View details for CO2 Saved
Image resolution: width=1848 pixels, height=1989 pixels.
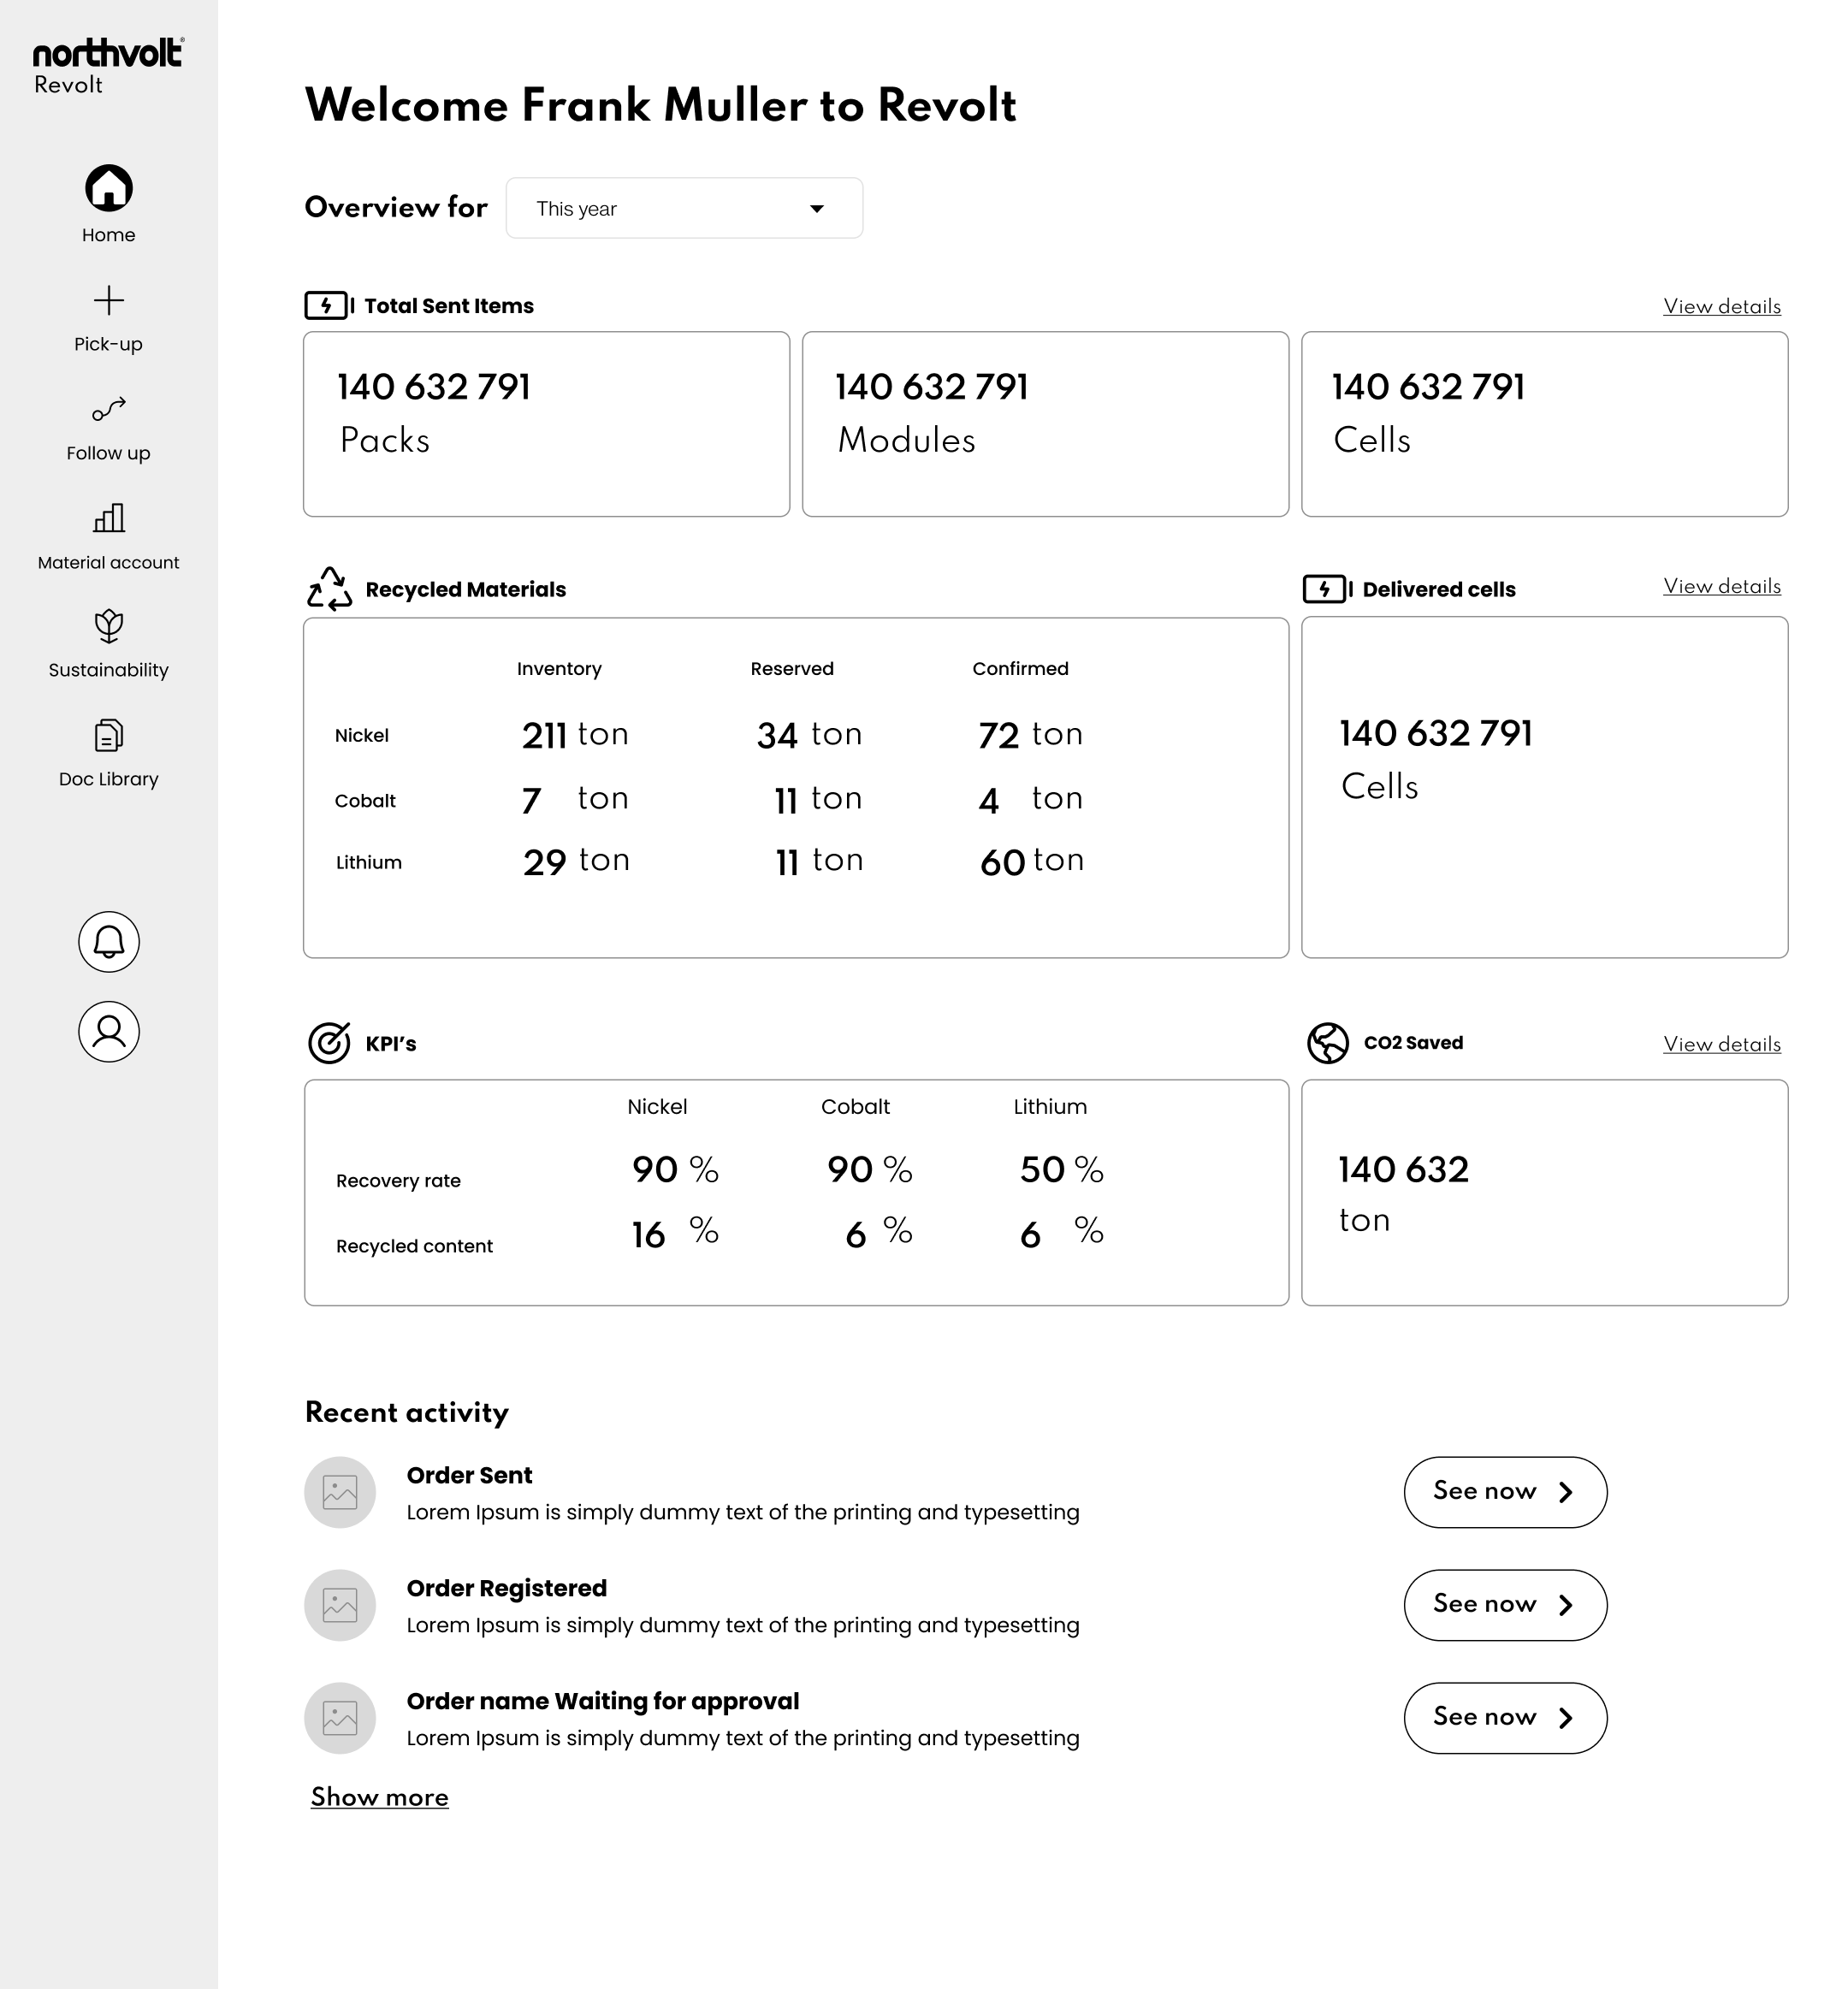1722,1044
